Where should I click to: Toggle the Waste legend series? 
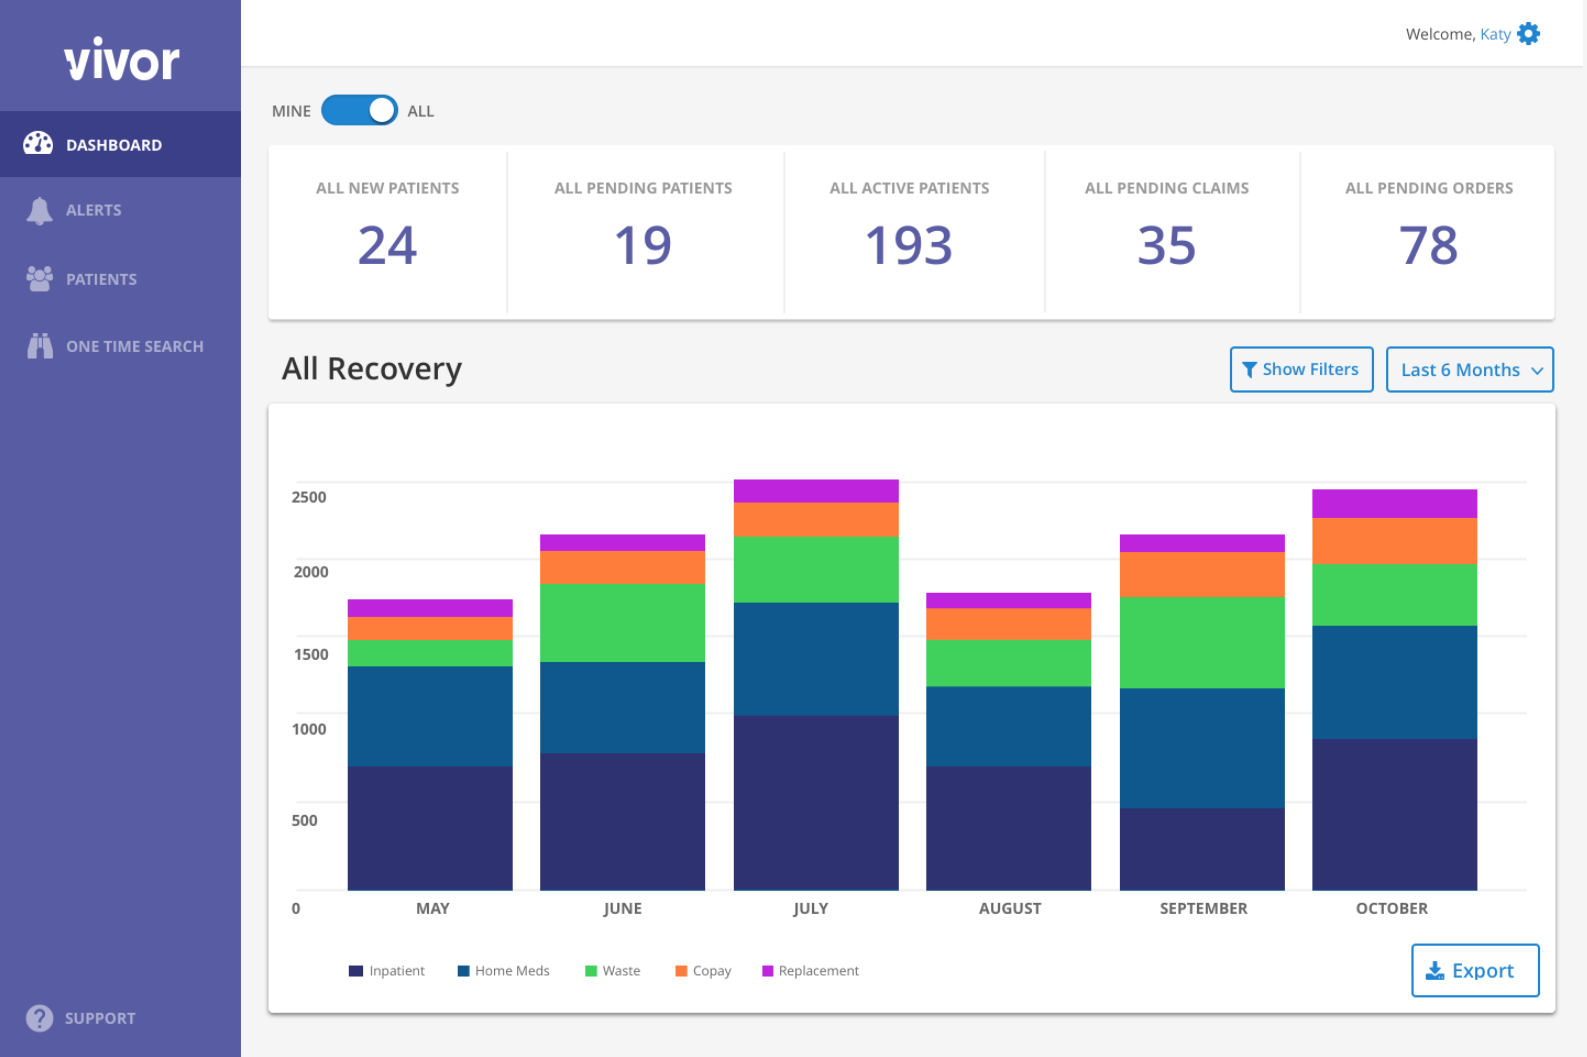click(x=612, y=971)
